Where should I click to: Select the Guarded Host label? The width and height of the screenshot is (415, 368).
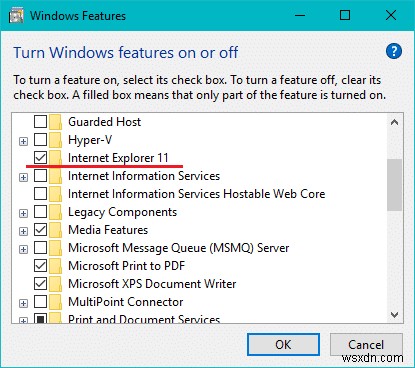105,122
